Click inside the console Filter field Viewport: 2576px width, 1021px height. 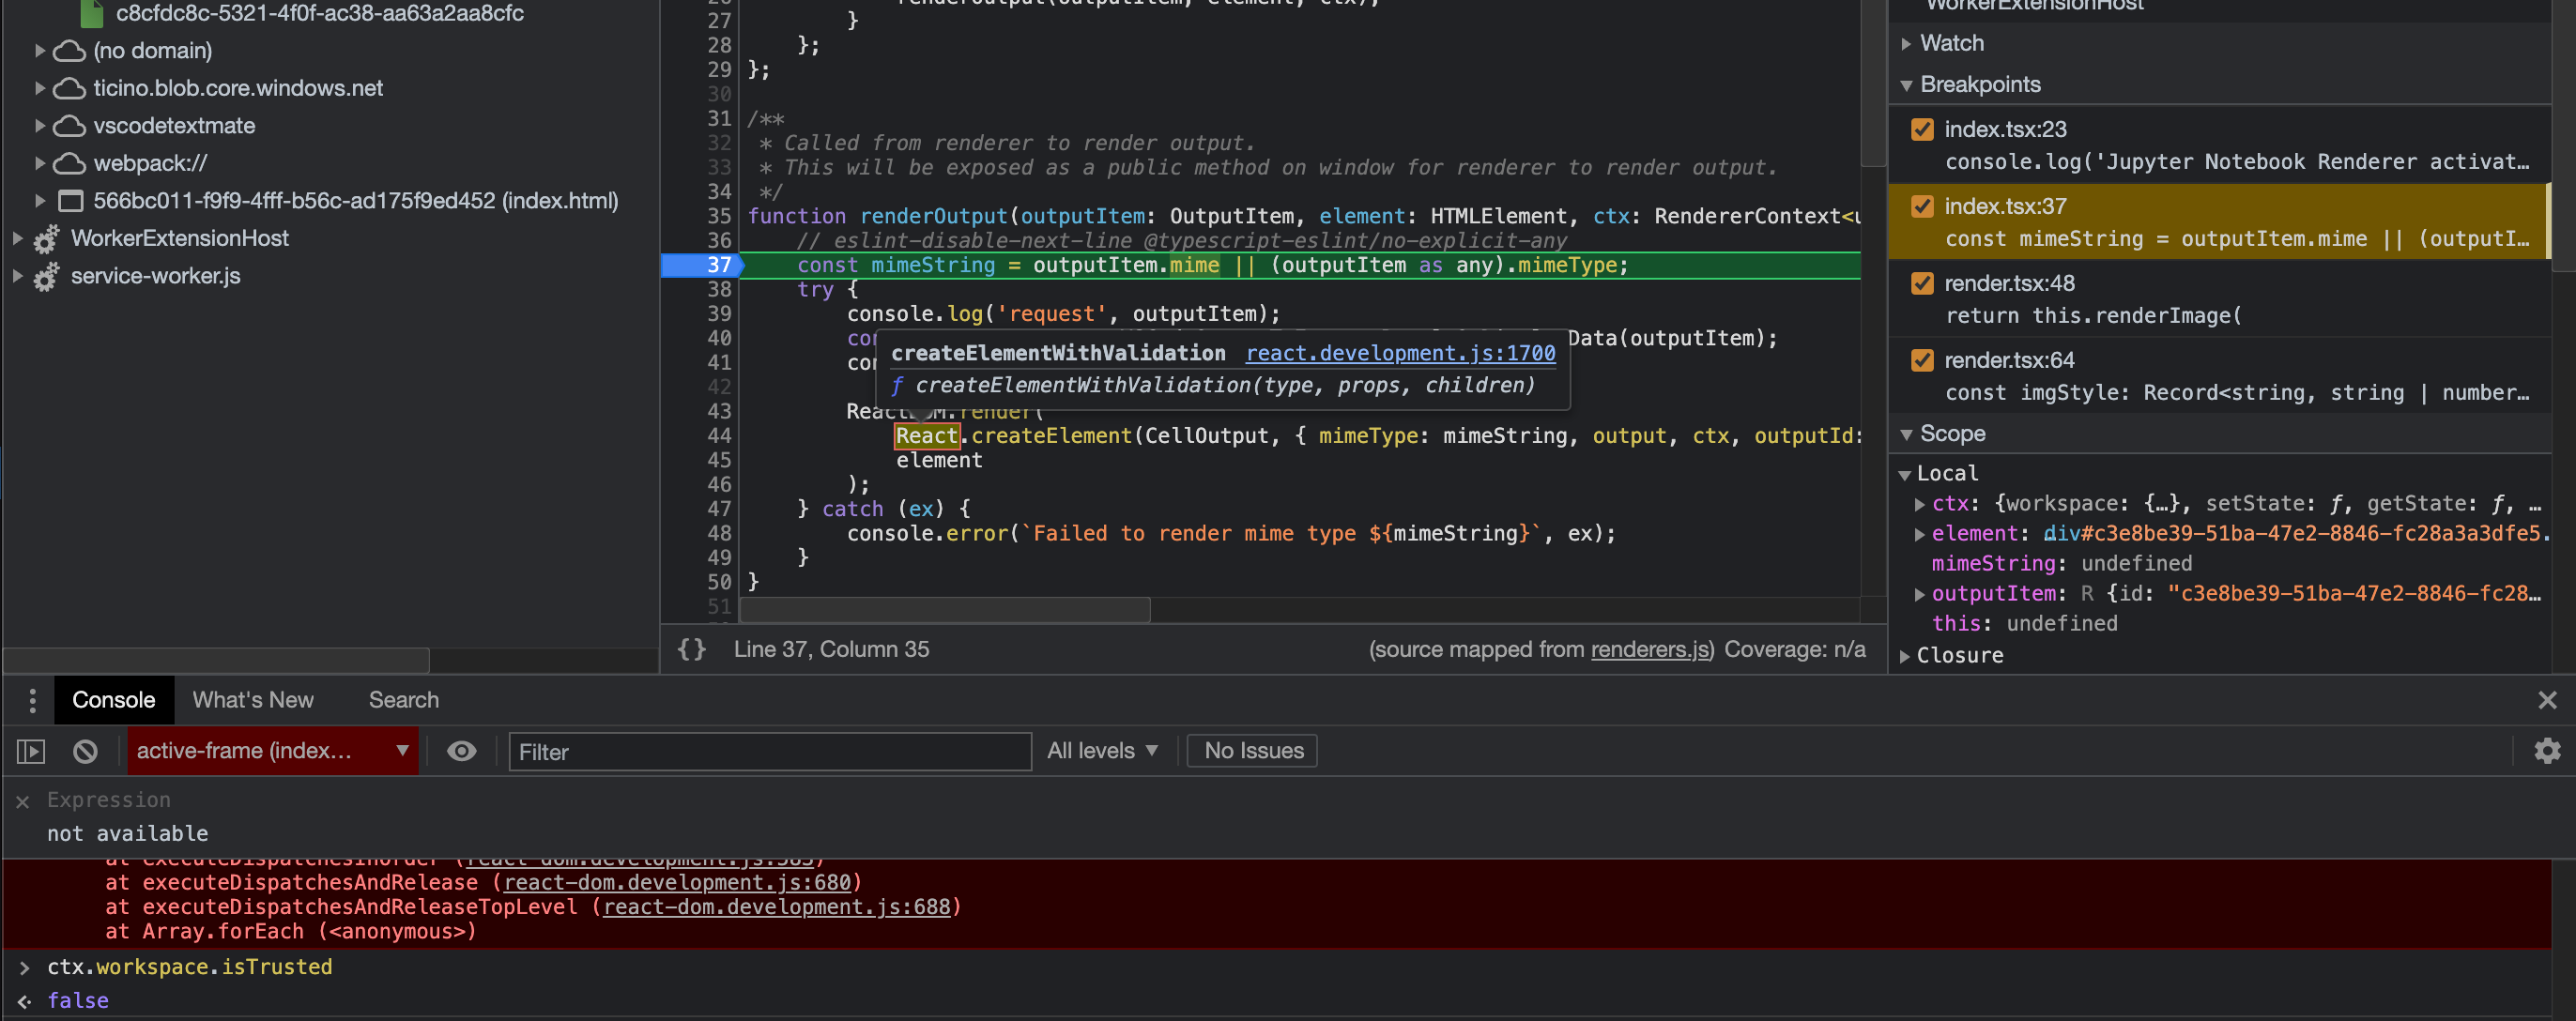tap(768, 751)
